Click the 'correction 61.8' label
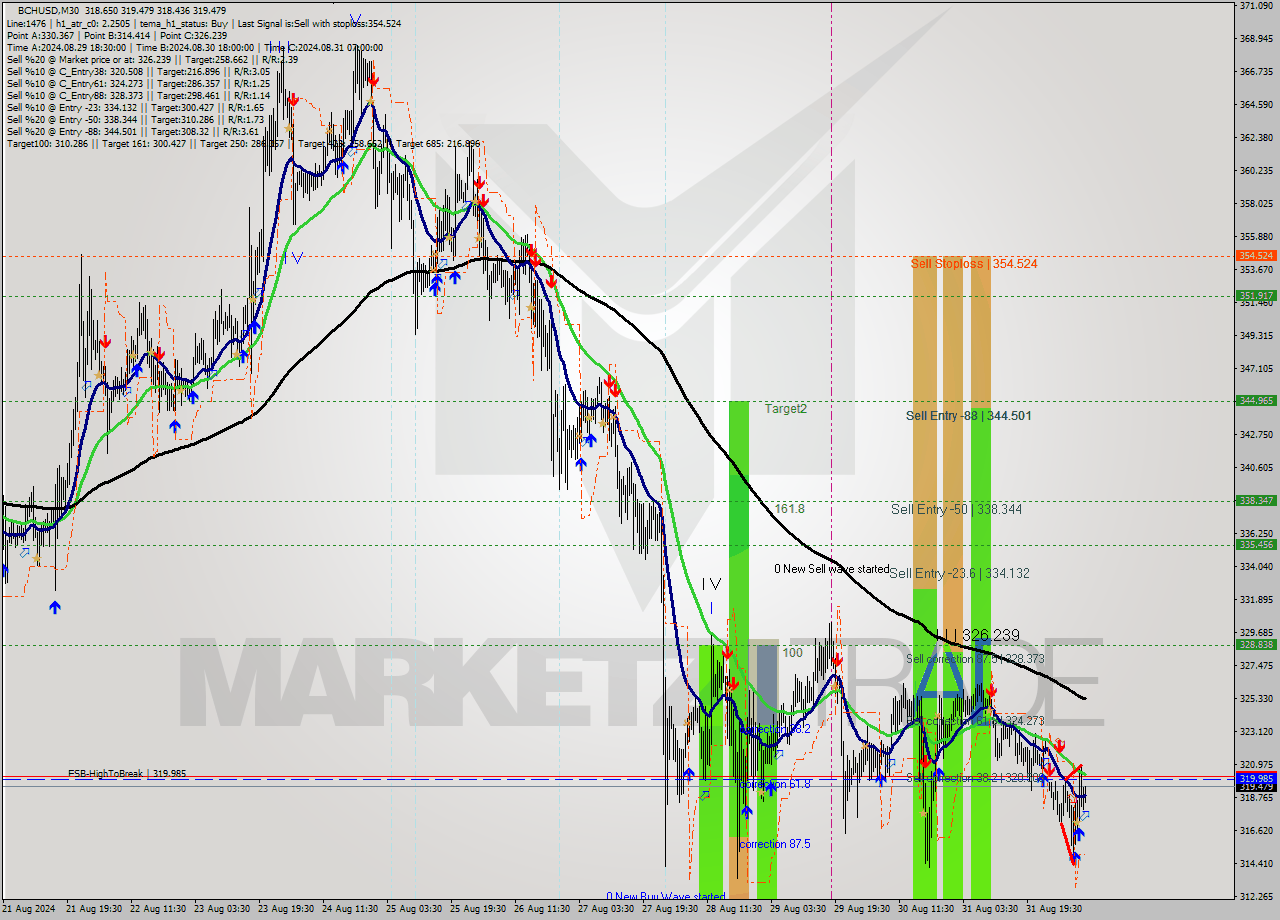Screen dimensions: 1280x920 (x=774, y=784)
